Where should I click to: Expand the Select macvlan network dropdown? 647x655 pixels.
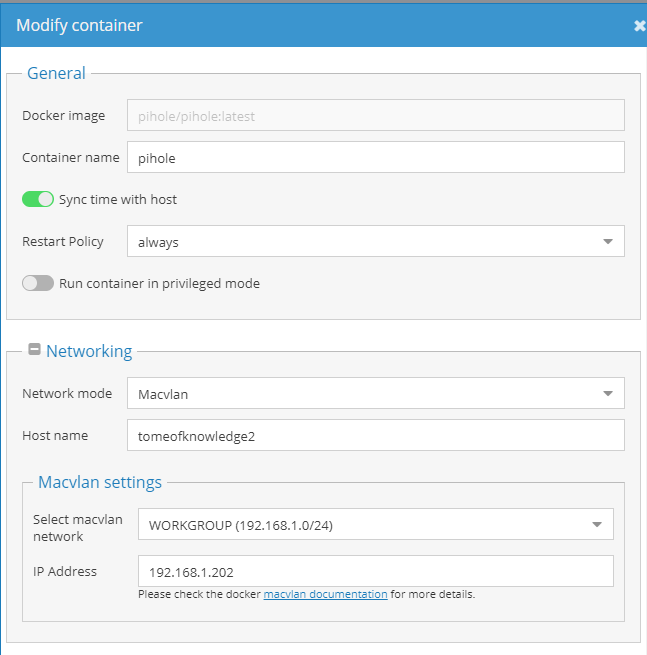point(376,524)
